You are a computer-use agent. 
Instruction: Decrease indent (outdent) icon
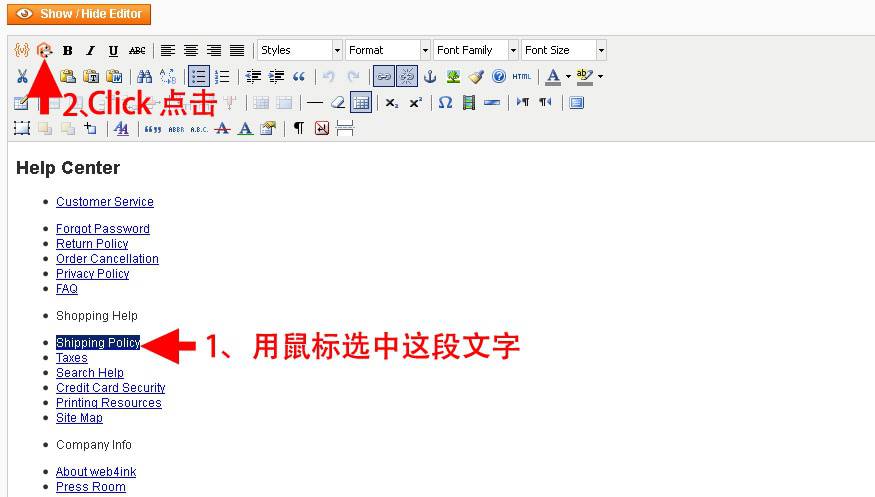click(x=253, y=76)
